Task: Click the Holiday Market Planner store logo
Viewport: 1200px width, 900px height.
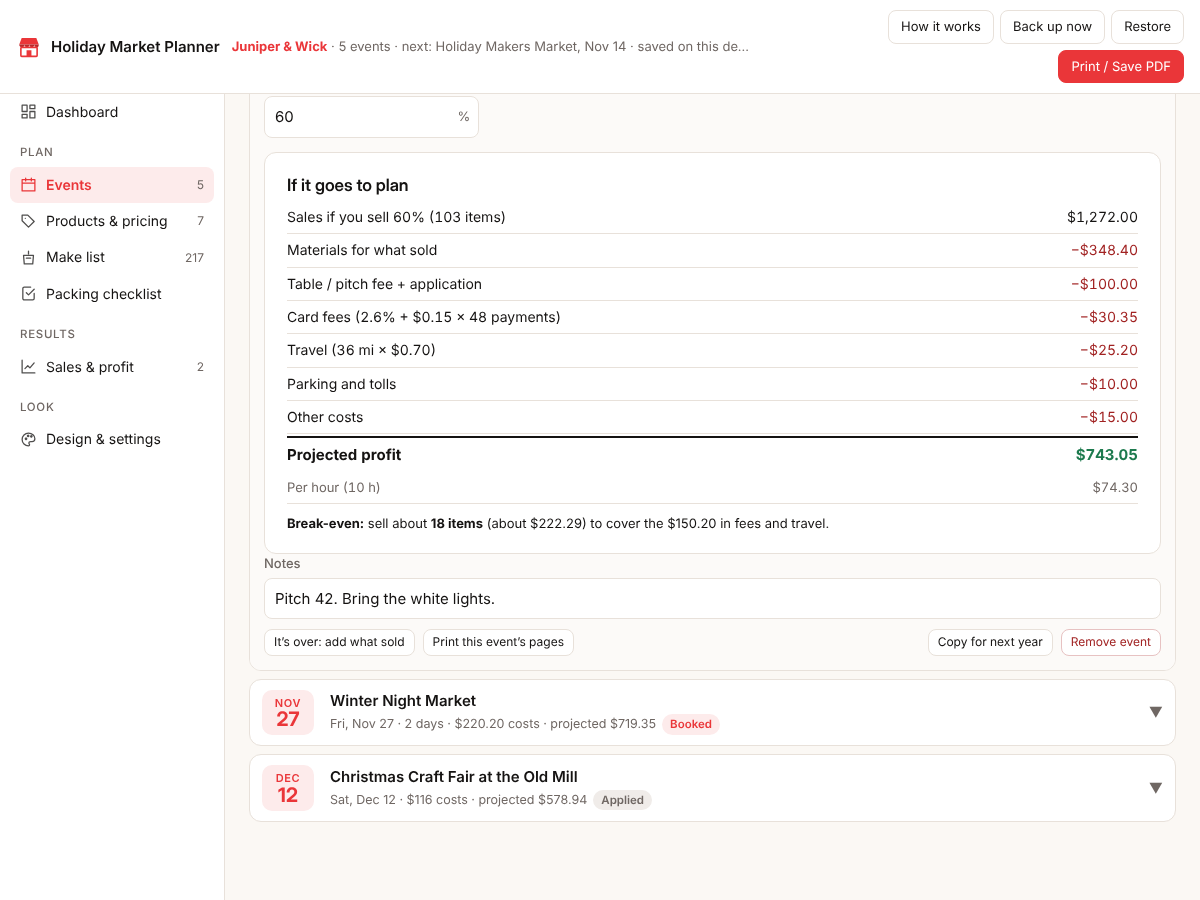Action: point(29,47)
